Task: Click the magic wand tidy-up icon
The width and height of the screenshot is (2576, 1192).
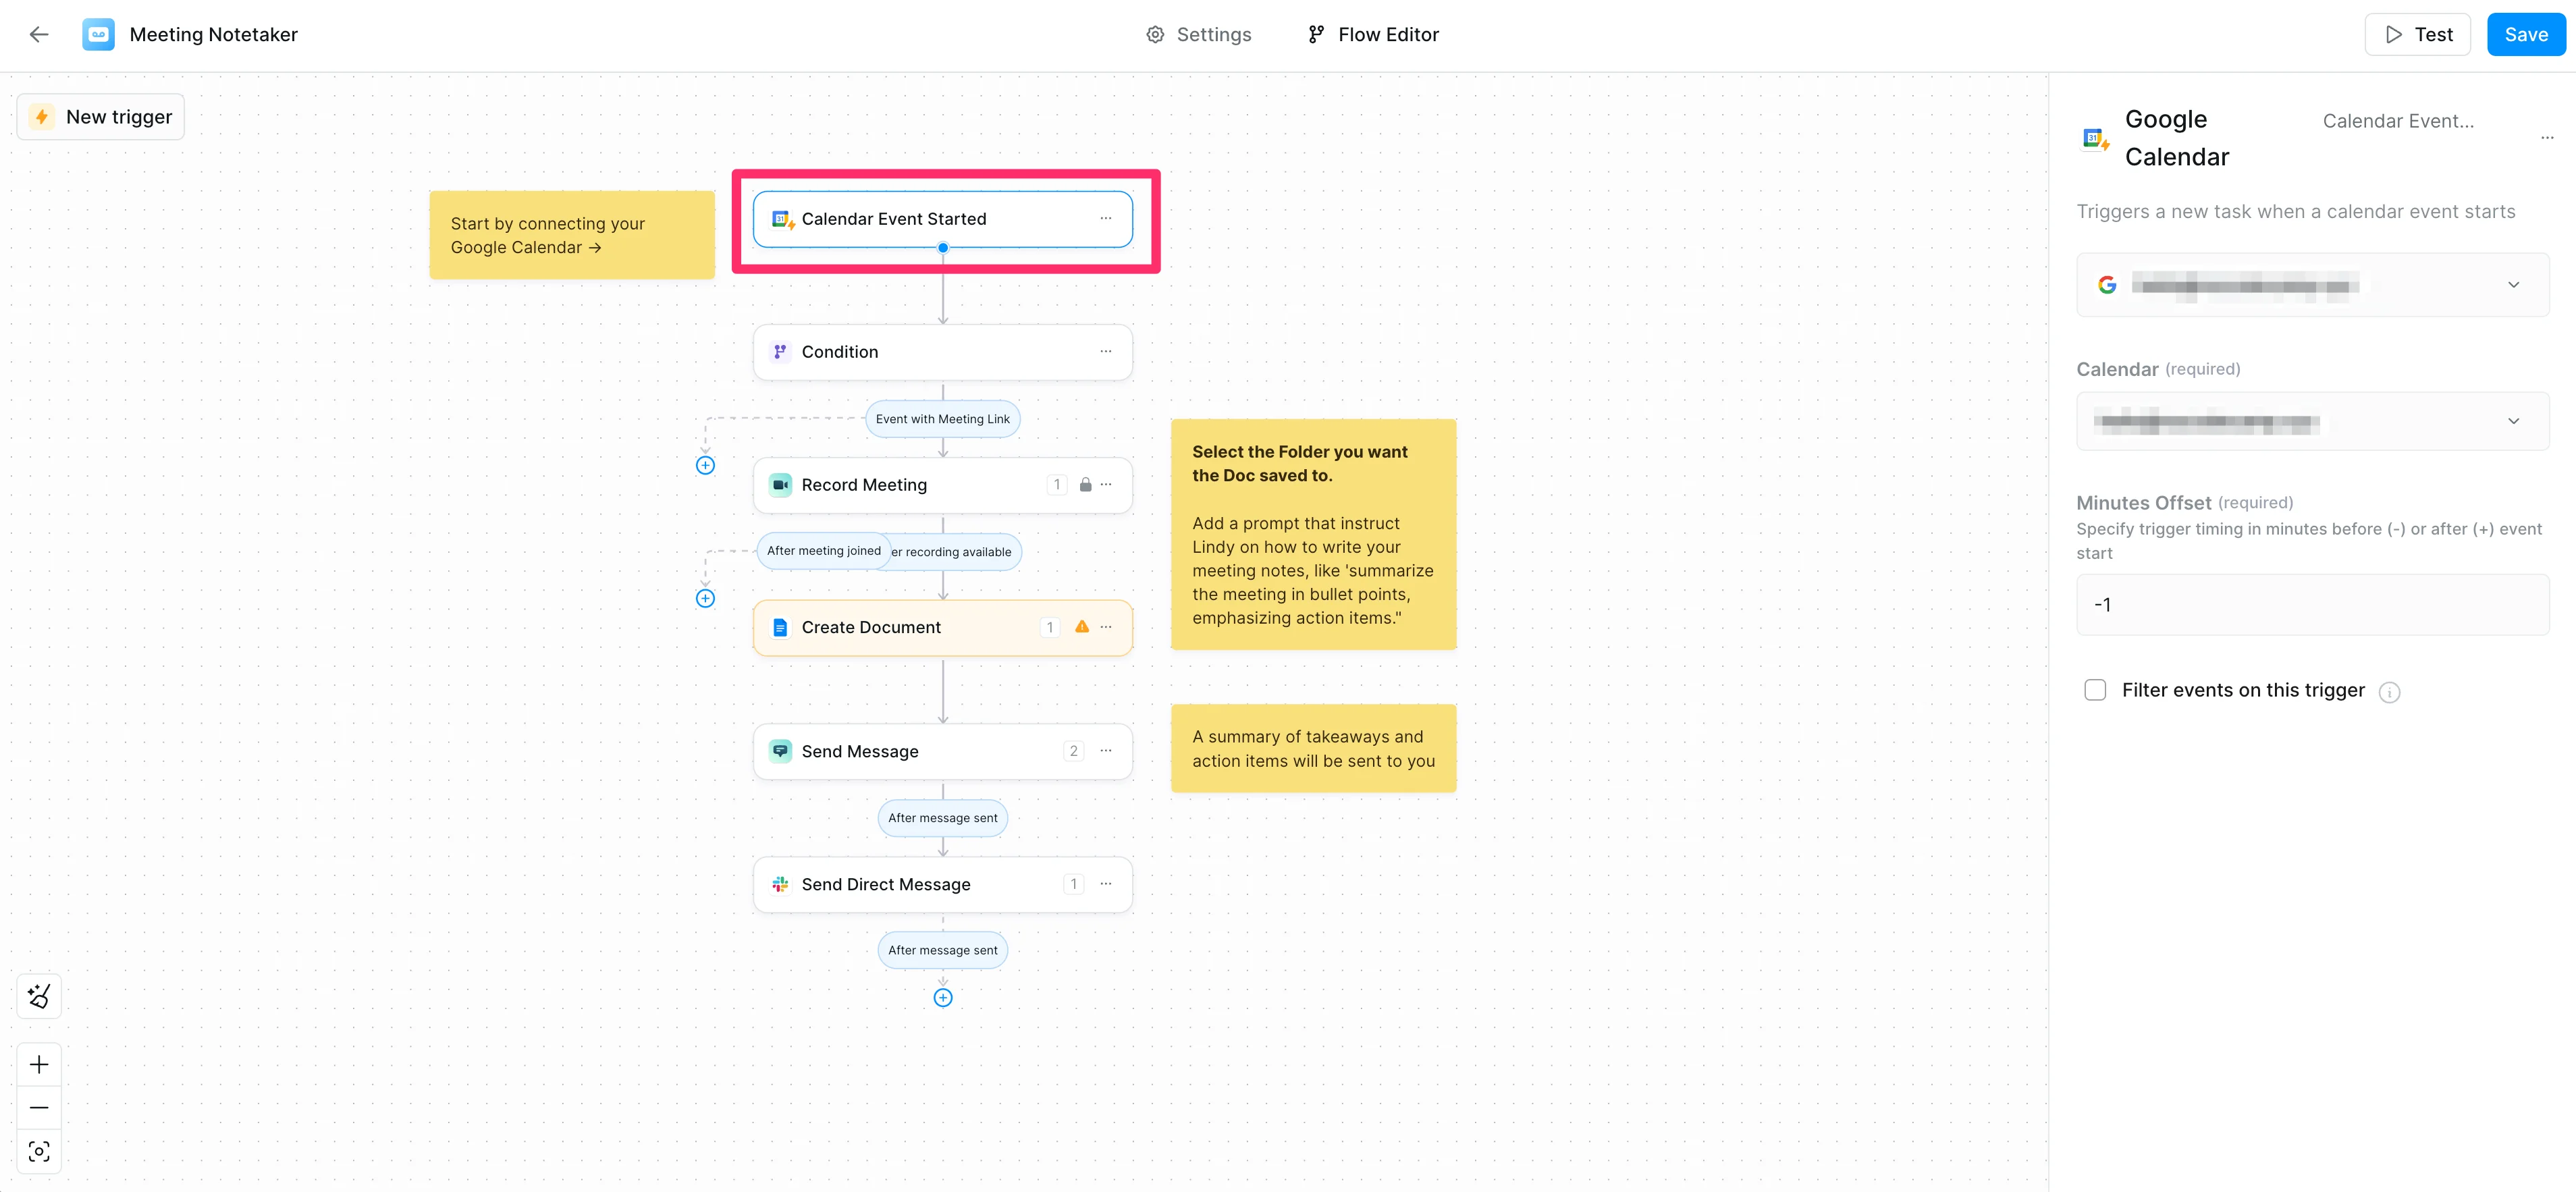Action: click(x=39, y=996)
